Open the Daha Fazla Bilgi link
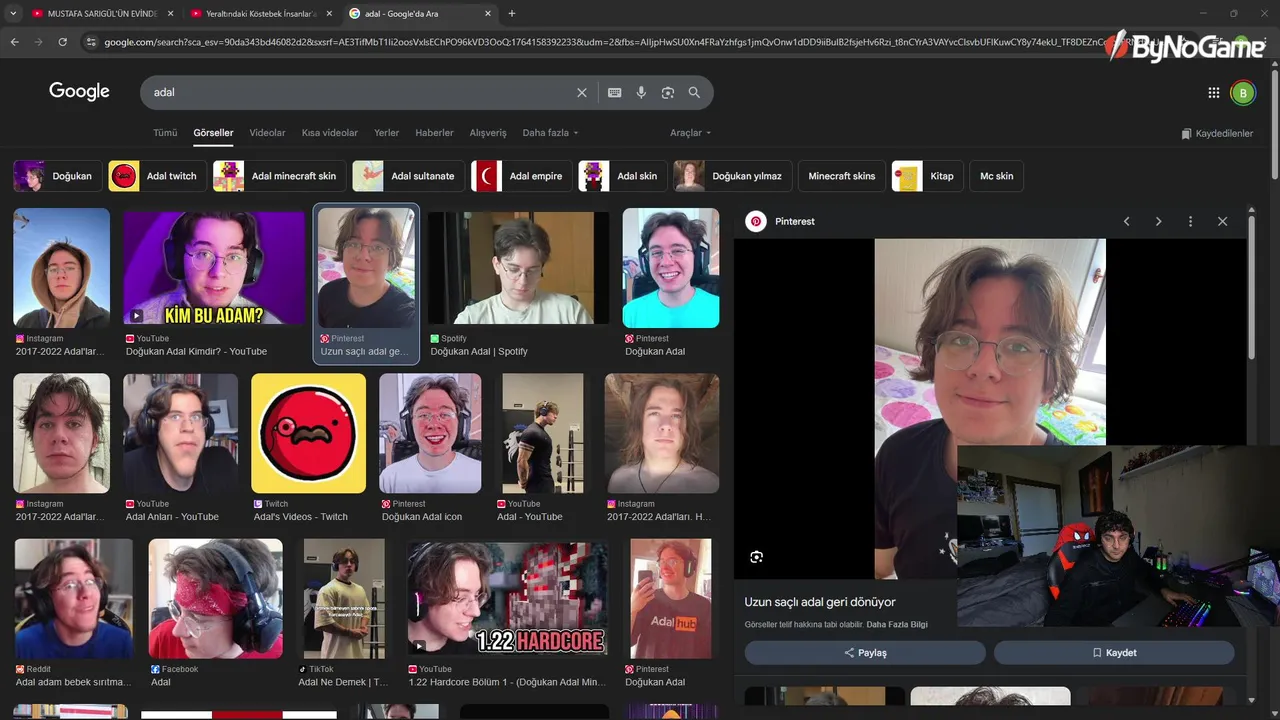The image size is (1280, 720). point(897,625)
